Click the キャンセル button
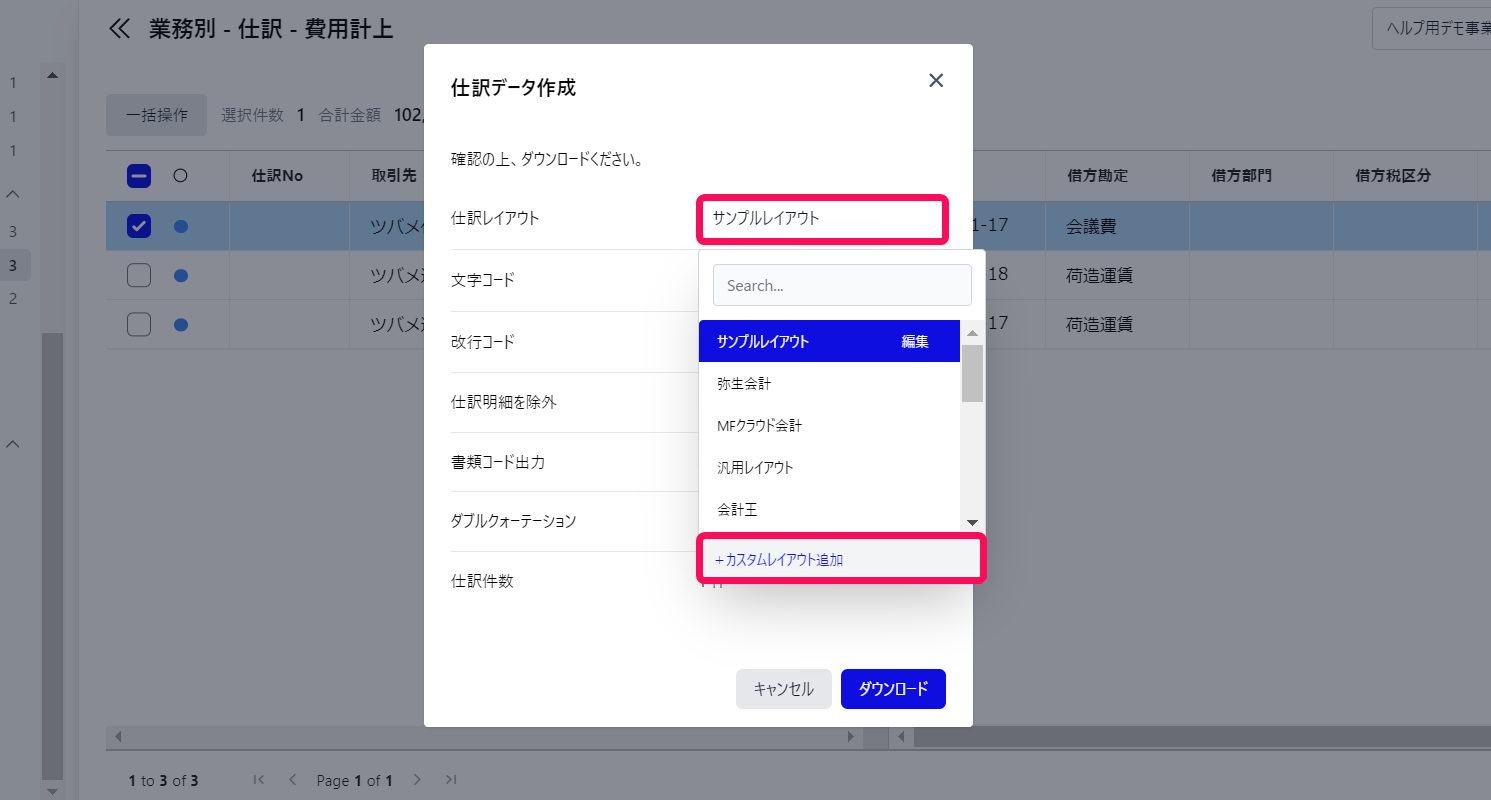The height and width of the screenshot is (800, 1491). [x=783, y=689]
